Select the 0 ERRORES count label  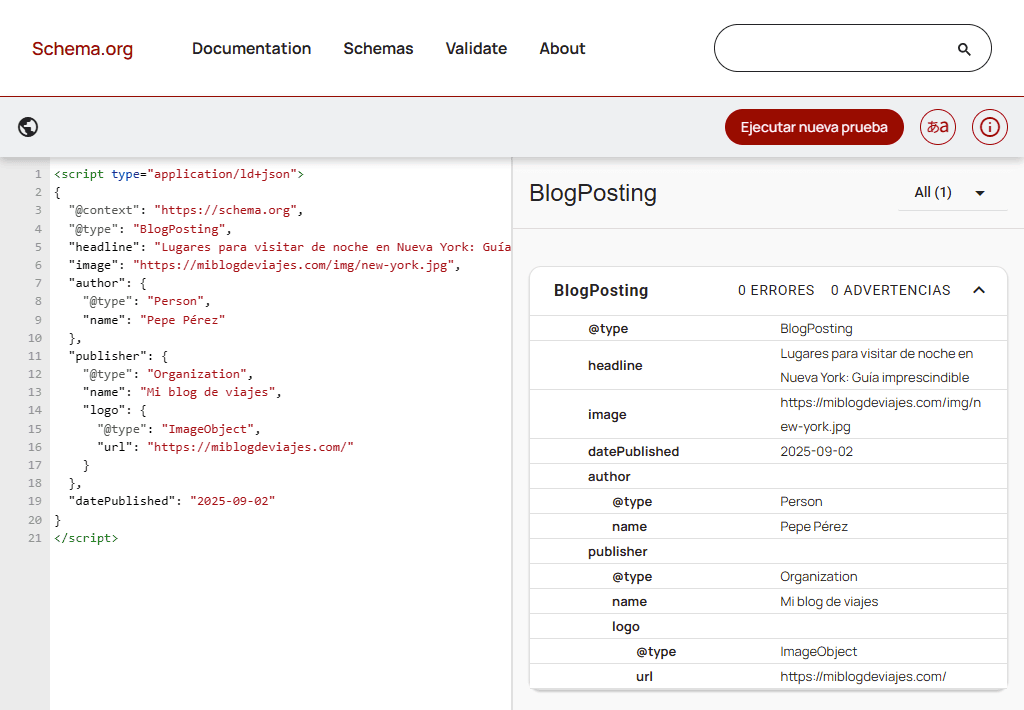pyautogui.click(x=776, y=290)
